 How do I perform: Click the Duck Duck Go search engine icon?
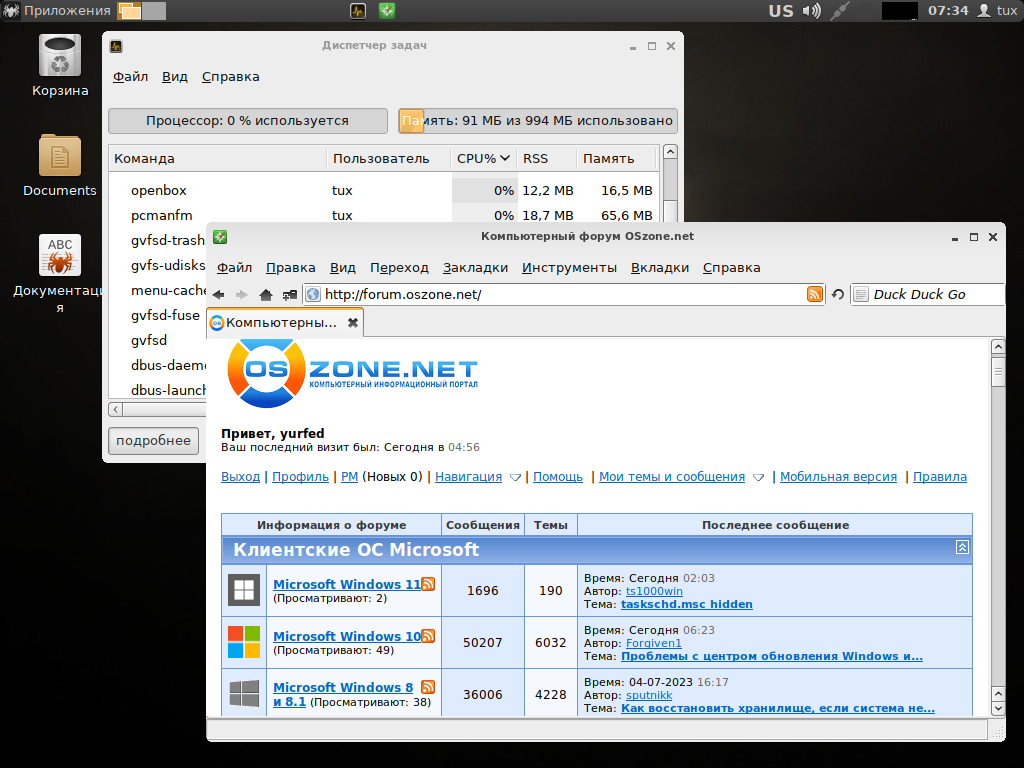pyautogui.click(x=861, y=295)
